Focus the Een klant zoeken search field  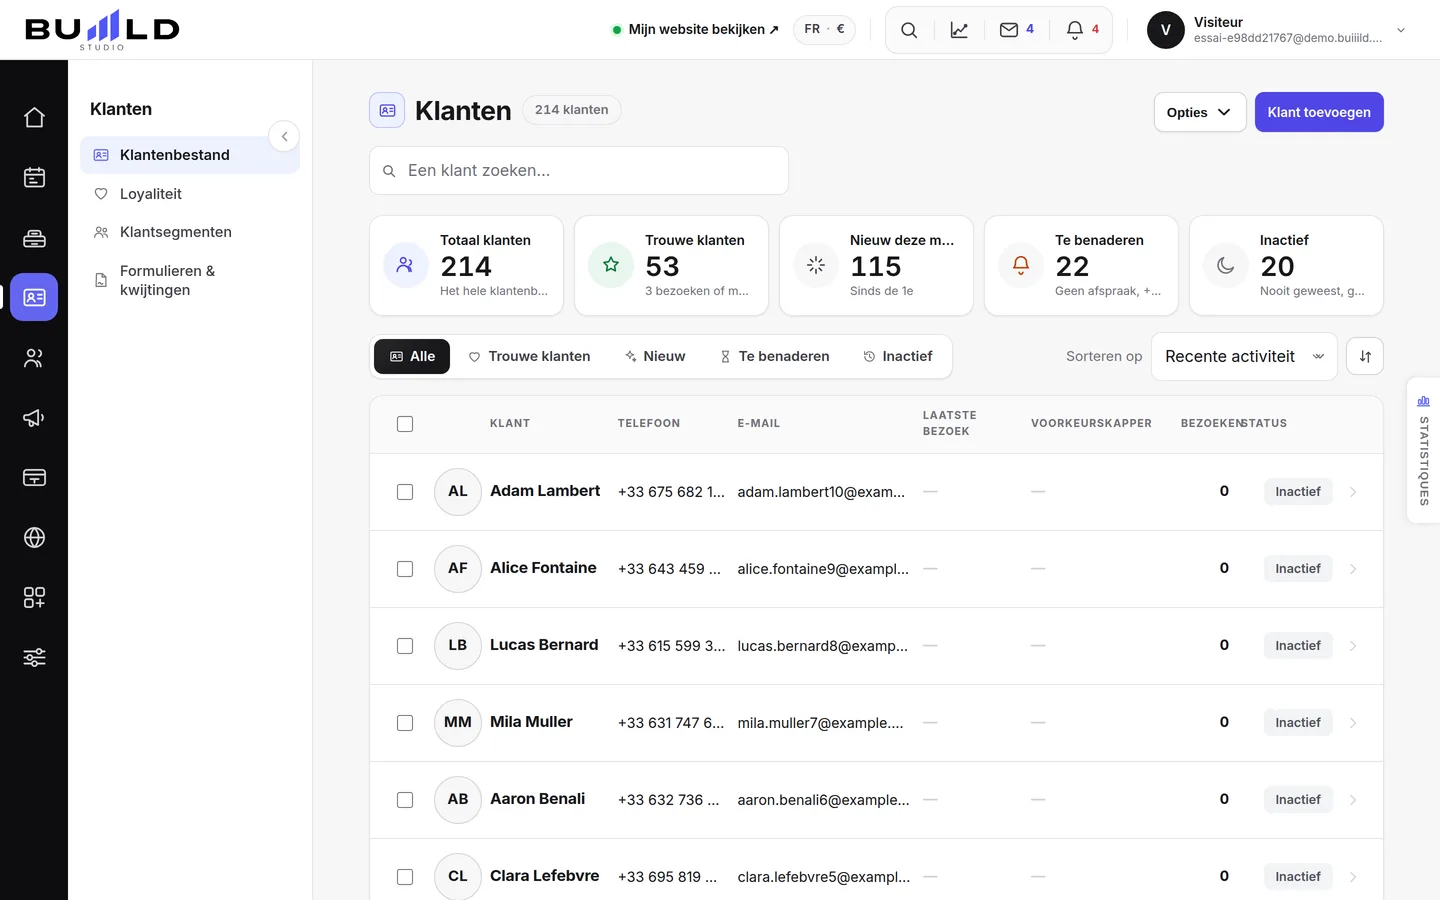[x=579, y=171]
